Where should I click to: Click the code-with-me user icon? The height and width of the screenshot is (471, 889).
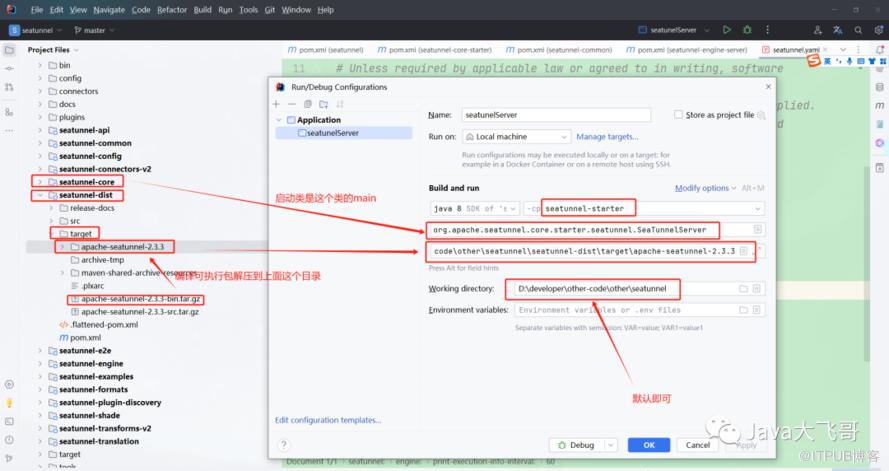818,30
